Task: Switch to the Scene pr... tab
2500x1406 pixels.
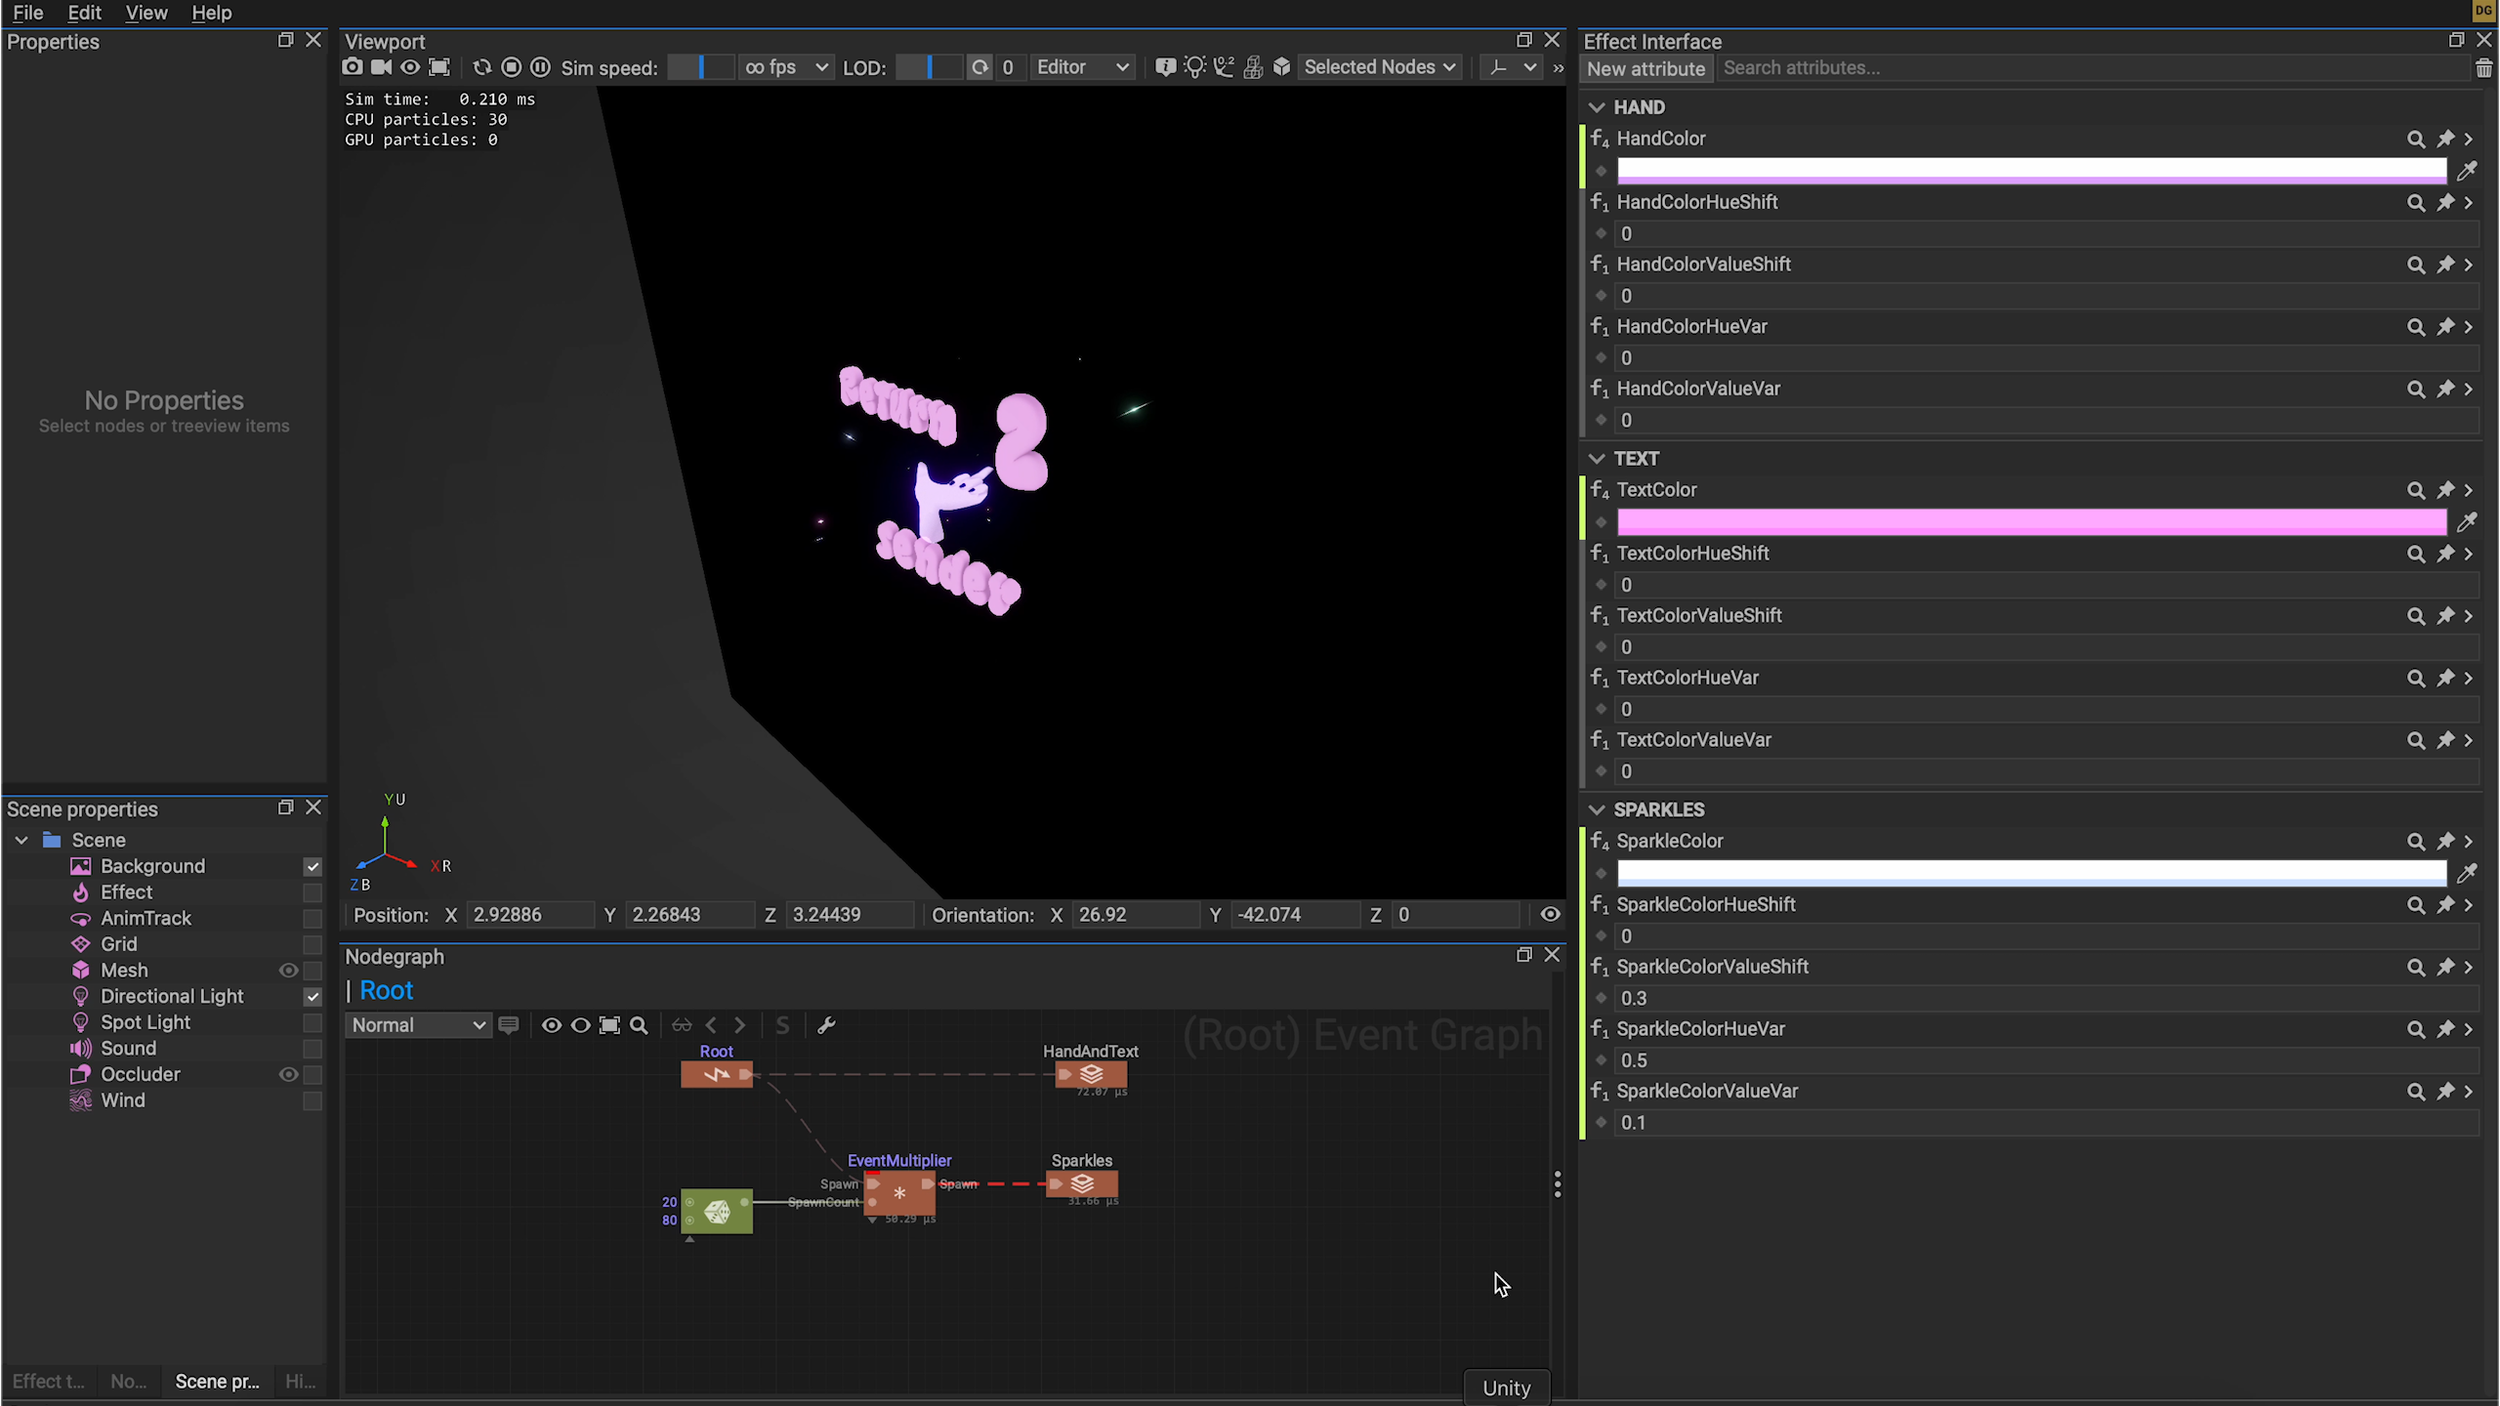Action: [x=217, y=1381]
